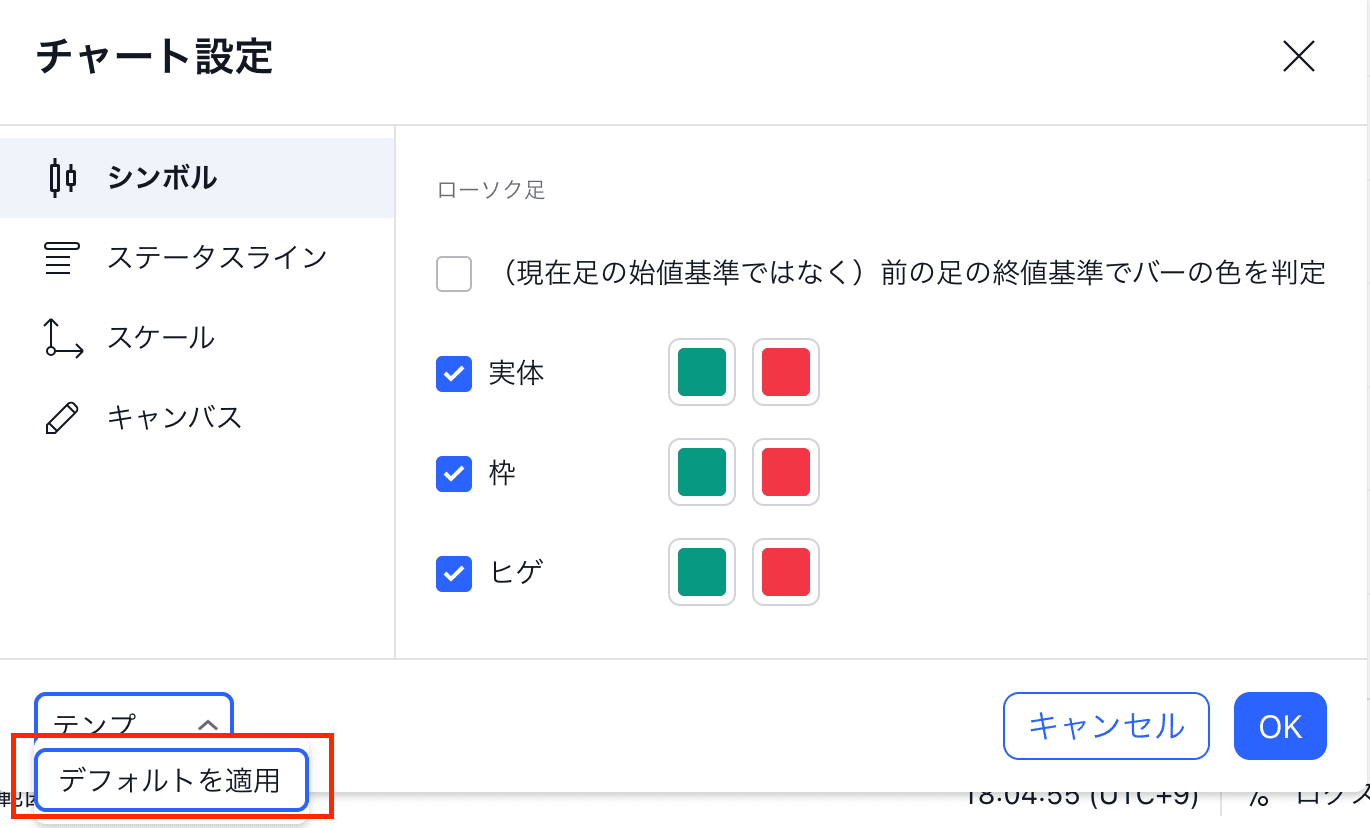Image resolution: width=1370 pixels, height=828 pixels.
Task: Click the キャンセル button
Action: pos(1105,726)
